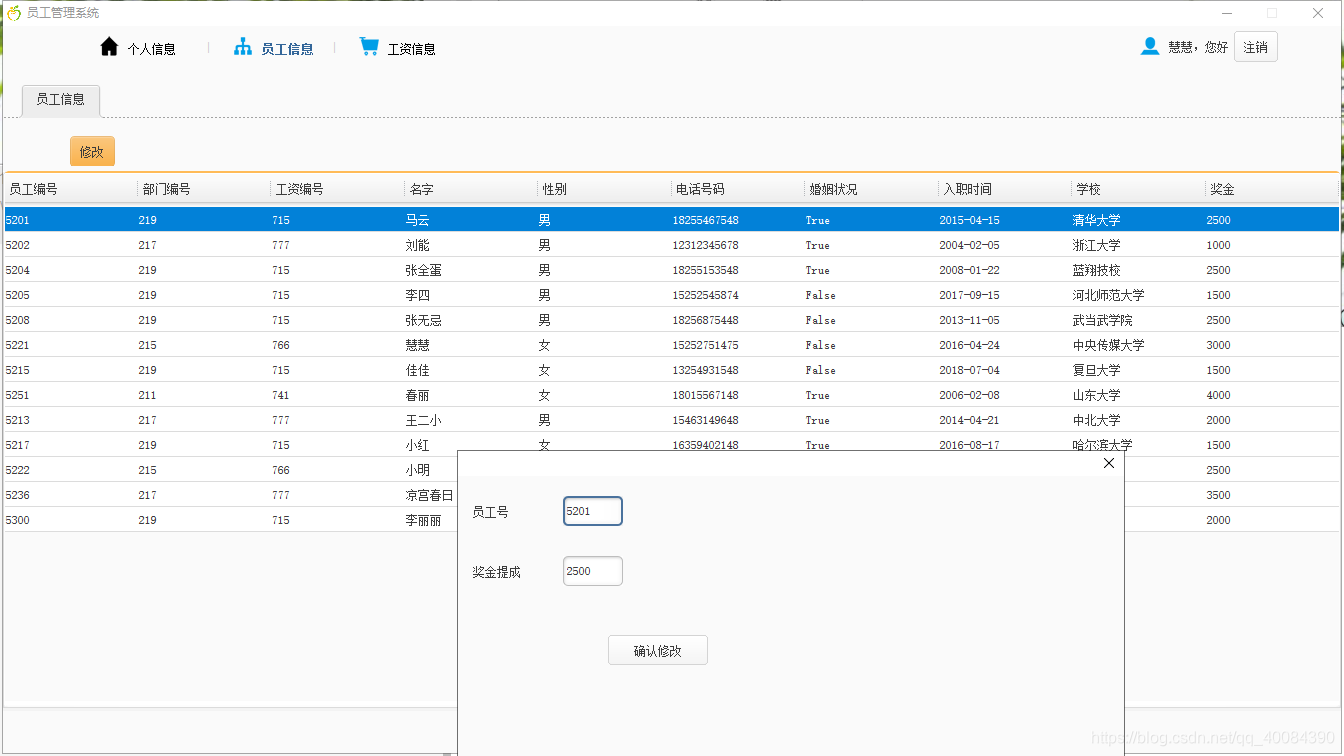Select employee name 佳佳
The height and width of the screenshot is (756, 1344).
(x=418, y=370)
